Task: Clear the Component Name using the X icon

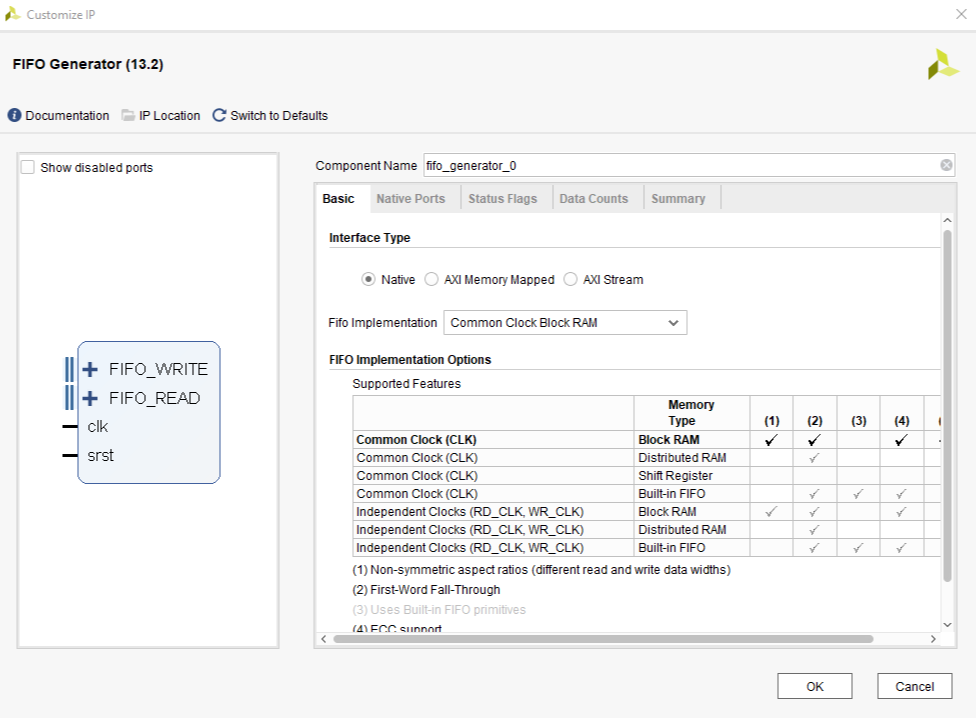Action: [x=944, y=164]
